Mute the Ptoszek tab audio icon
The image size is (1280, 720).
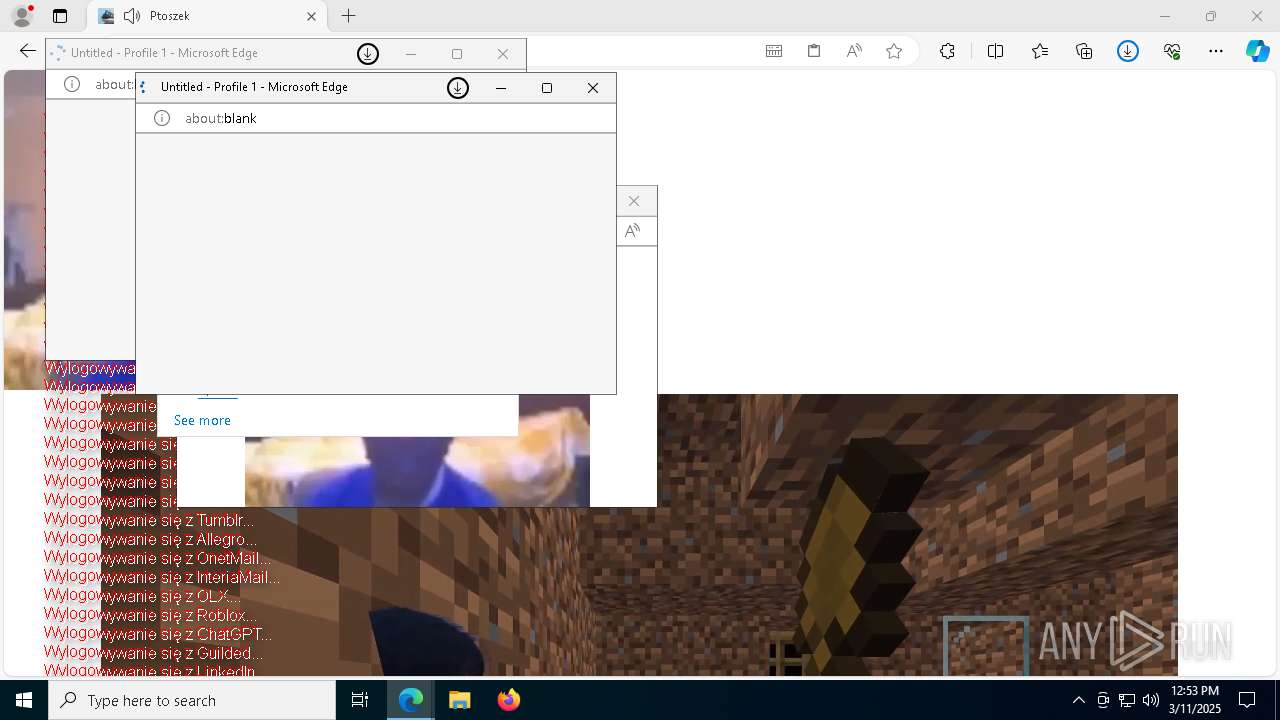132,16
